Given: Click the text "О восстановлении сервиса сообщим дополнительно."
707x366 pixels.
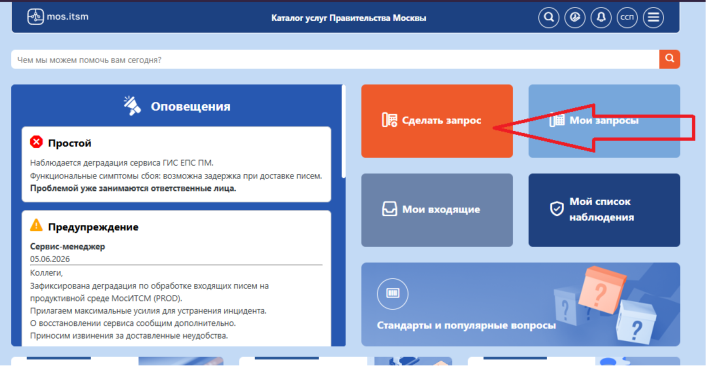Looking at the screenshot, I should pyautogui.click(x=133, y=323).
